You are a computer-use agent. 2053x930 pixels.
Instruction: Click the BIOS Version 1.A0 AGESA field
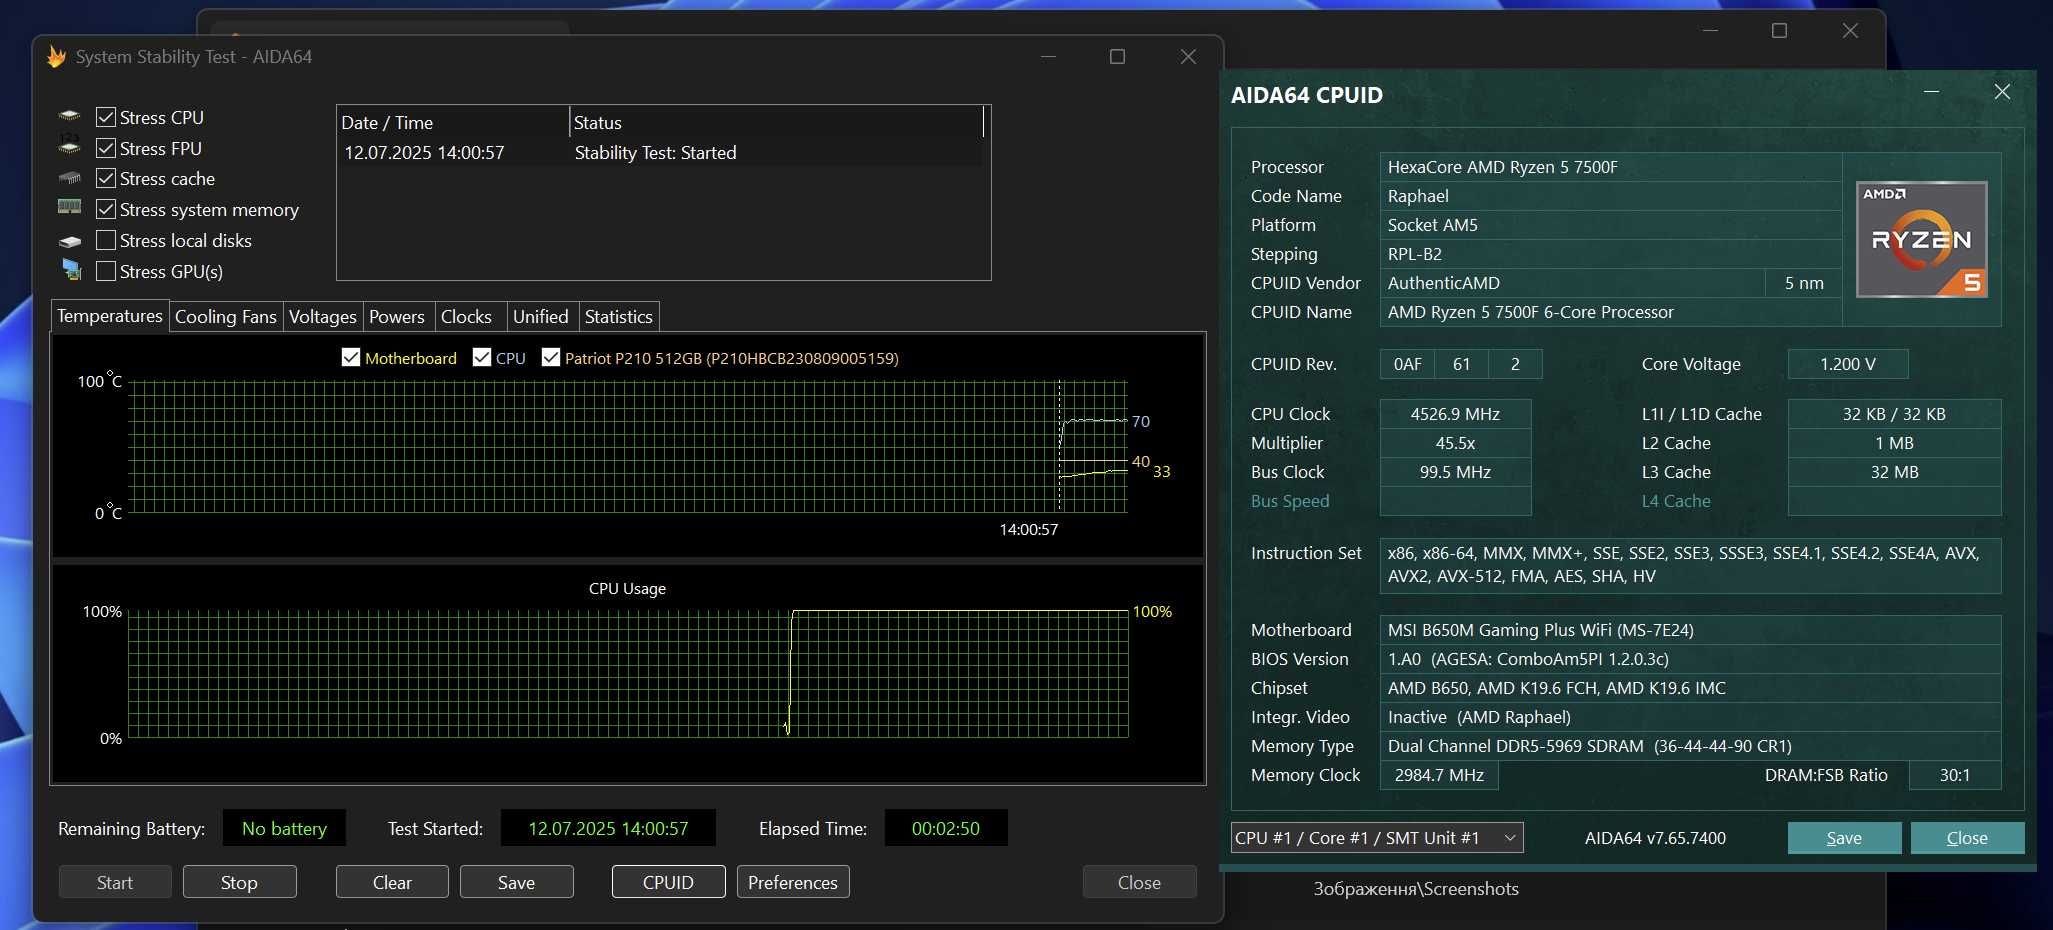(x=1690, y=659)
